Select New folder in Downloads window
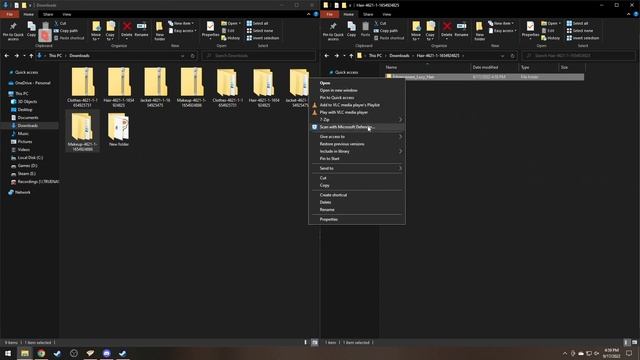 (119, 130)
